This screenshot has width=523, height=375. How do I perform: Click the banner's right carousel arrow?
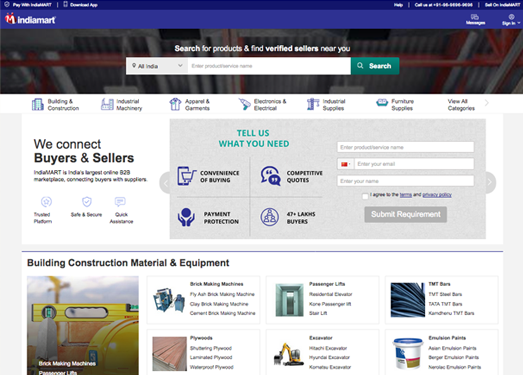(x=490, y=182)
